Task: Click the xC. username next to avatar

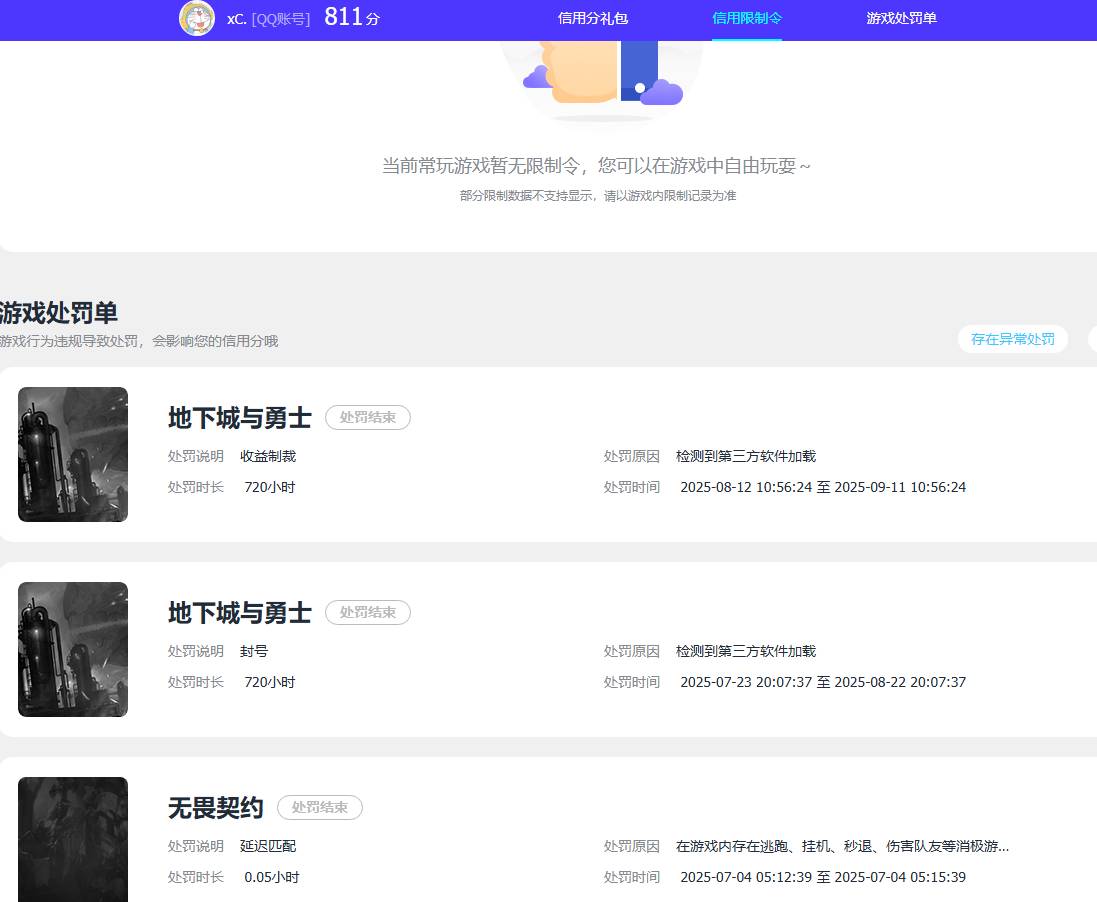Action: [234, 18]
